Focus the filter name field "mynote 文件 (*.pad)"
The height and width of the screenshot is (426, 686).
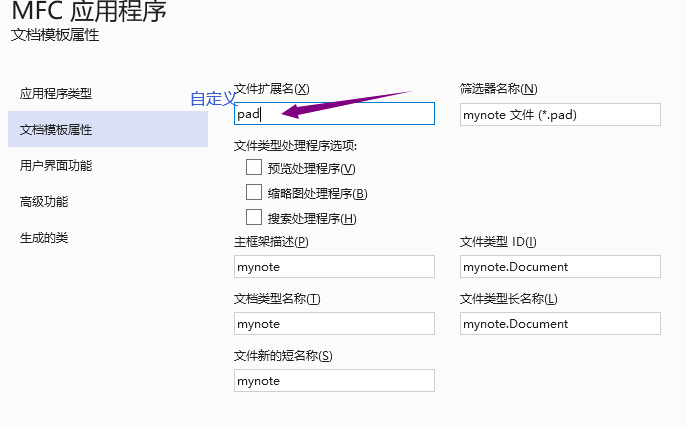(x=560, y=114)
